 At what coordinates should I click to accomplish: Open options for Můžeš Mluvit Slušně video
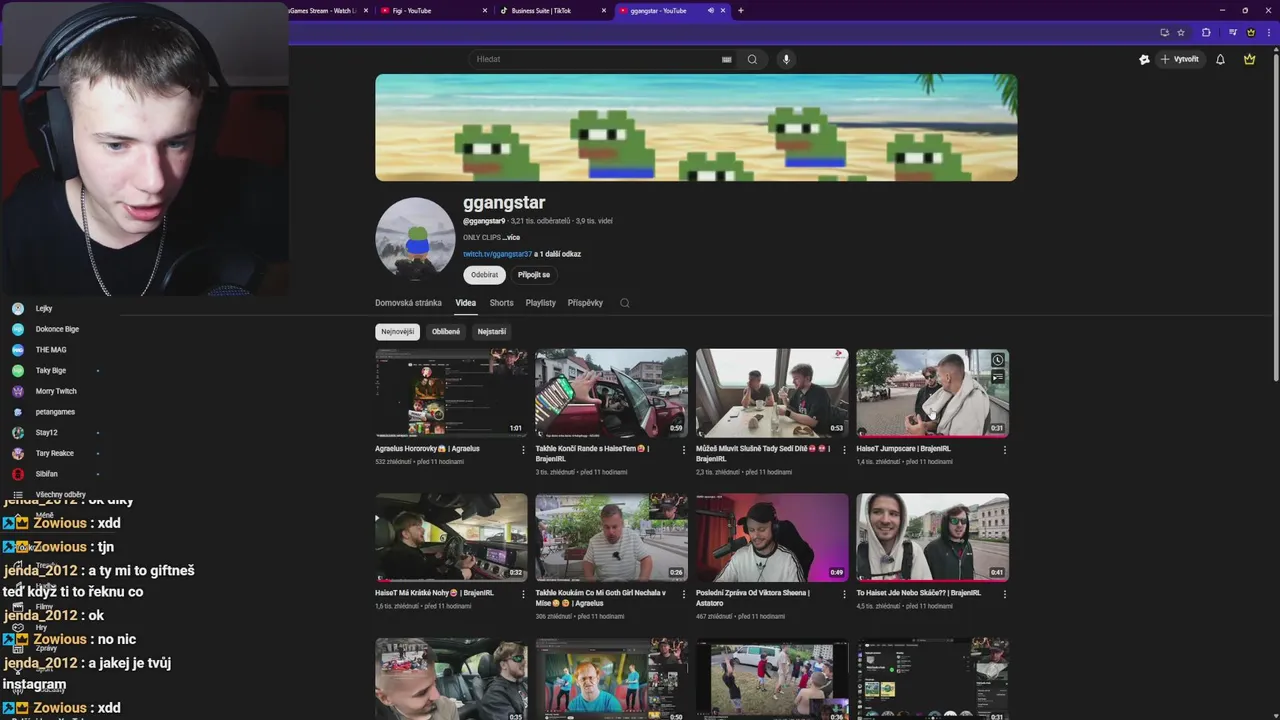point(844,450)
